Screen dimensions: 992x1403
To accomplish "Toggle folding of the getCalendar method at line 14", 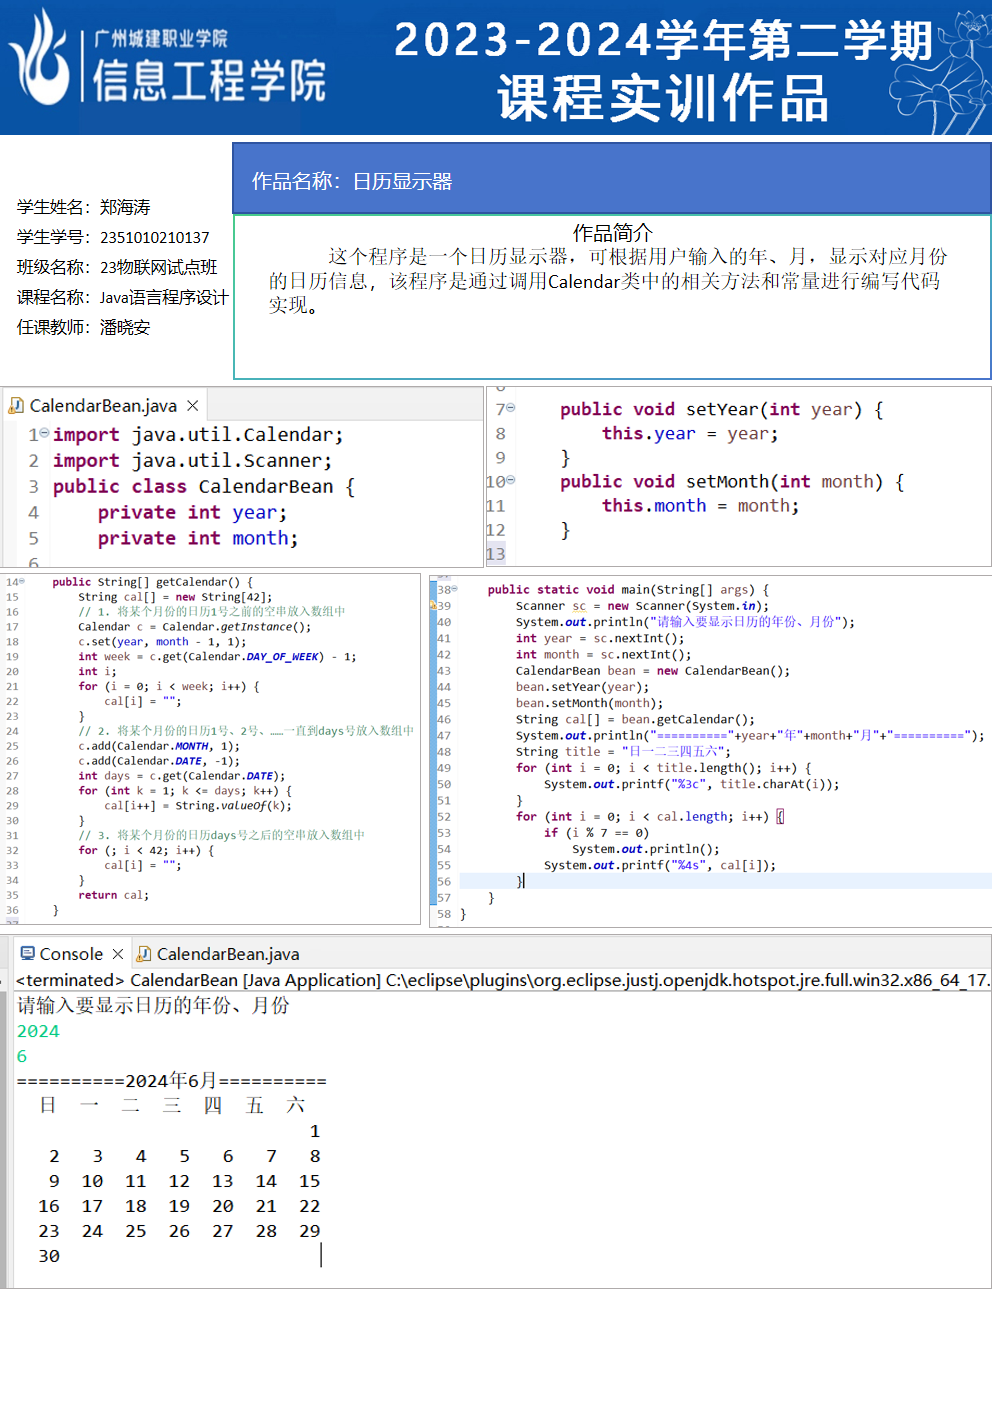I will [x=21, y=581].
